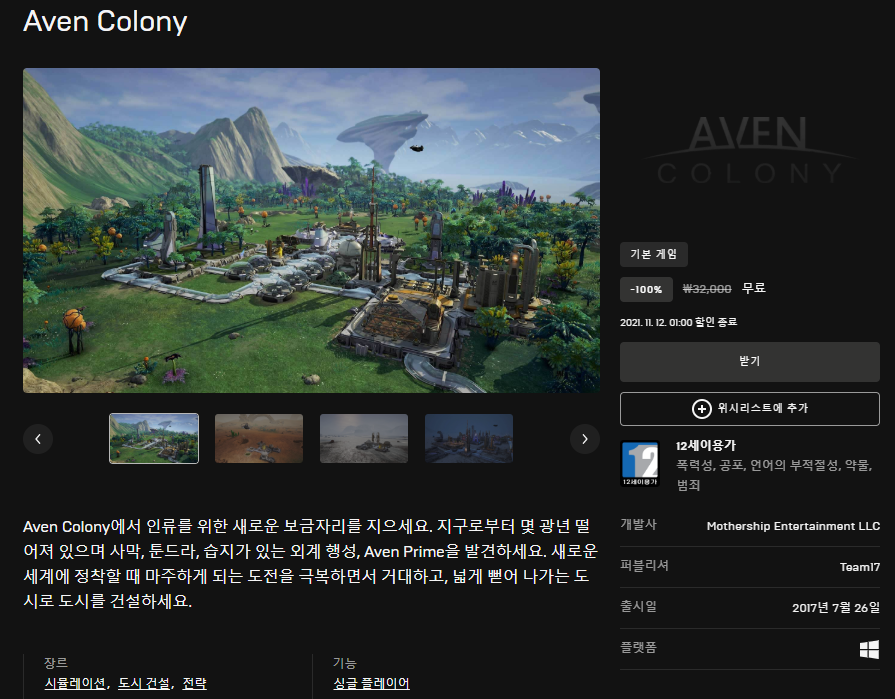
Task: Click the -100% discount badge
Action: click(x=646, y=289)
